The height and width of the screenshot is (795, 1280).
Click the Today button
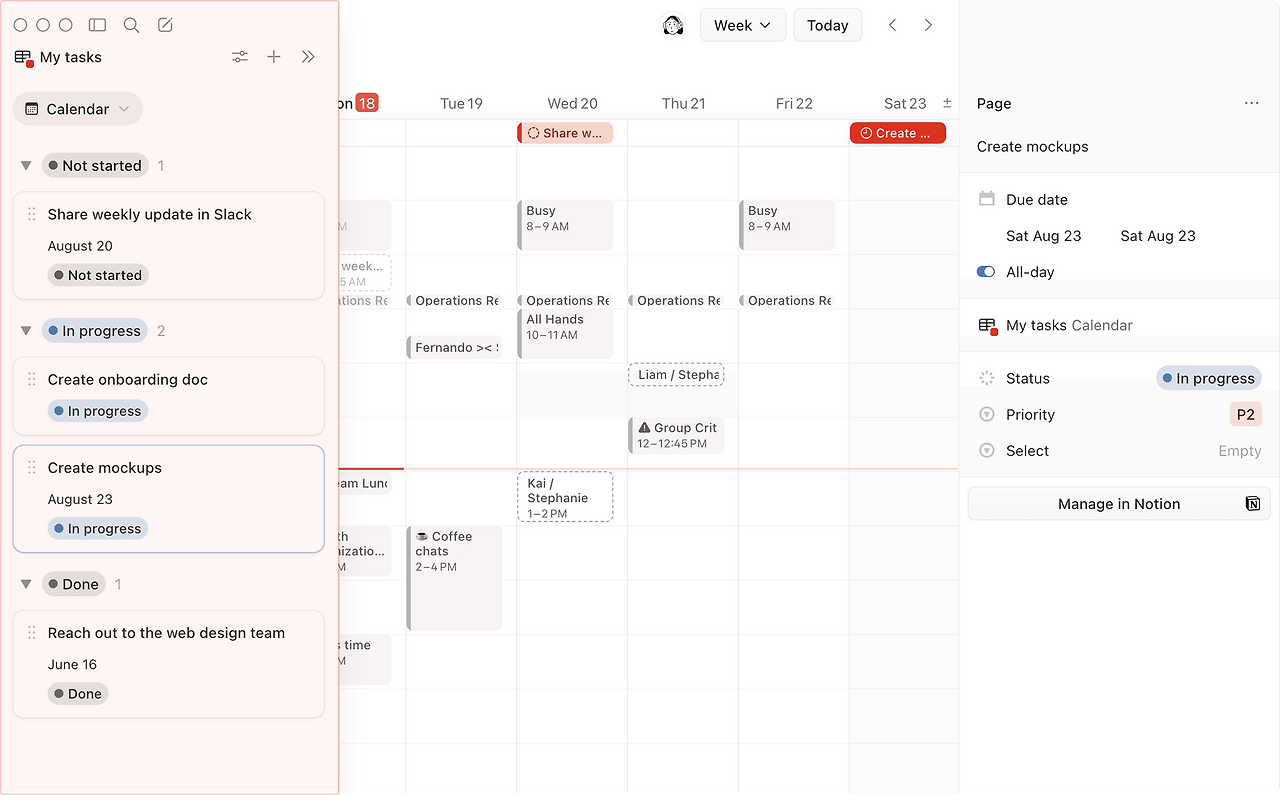pos(828,25)
